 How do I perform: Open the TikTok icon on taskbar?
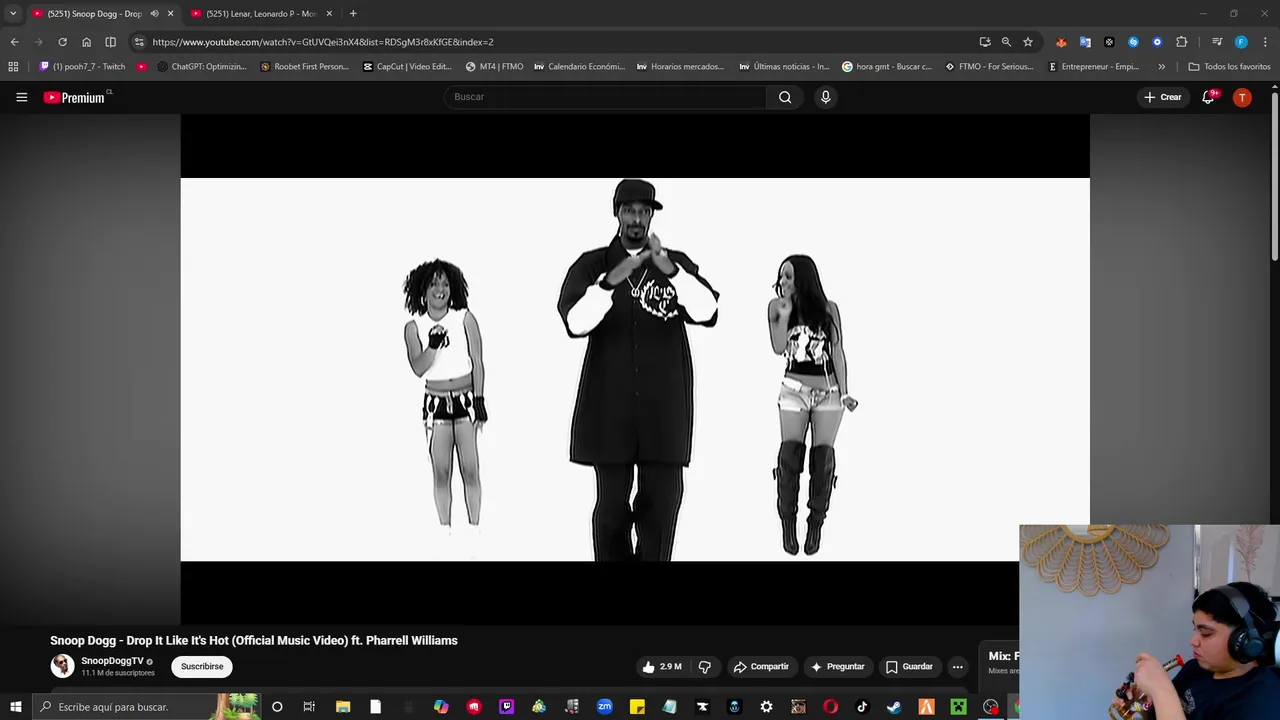point(862,707)
